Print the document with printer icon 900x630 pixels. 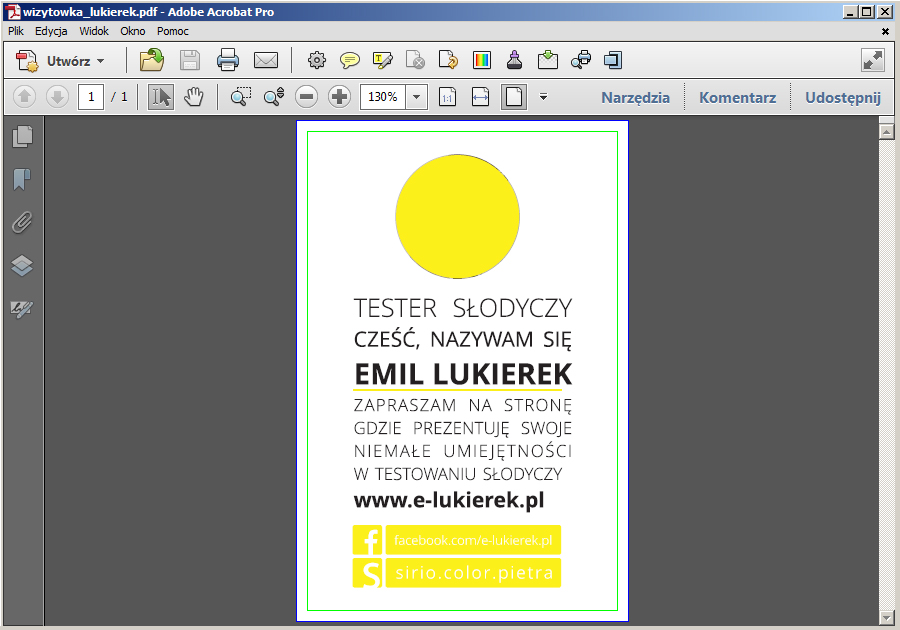(228, 60)
